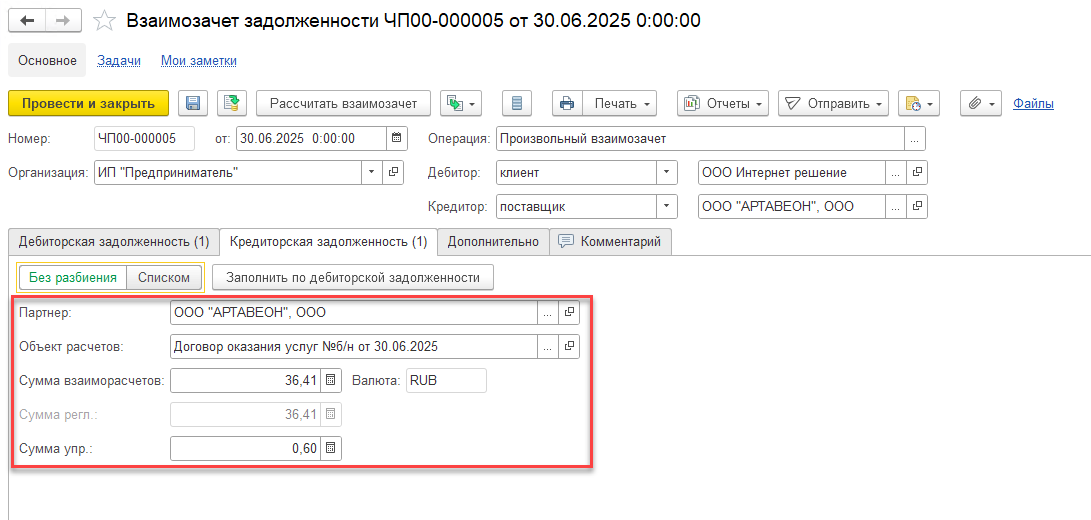Open the Организация dropdown list
Viewport: 1091px width, 520px height.
(x=372, y=173)
